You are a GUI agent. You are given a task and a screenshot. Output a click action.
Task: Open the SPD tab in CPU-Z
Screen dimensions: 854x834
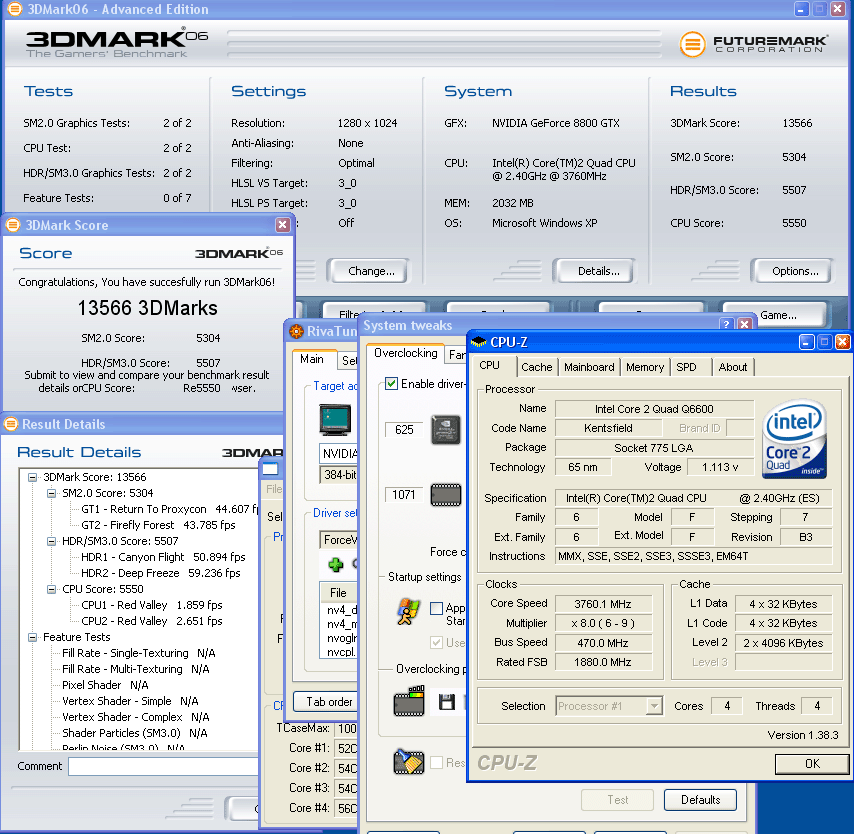[686, 367]
